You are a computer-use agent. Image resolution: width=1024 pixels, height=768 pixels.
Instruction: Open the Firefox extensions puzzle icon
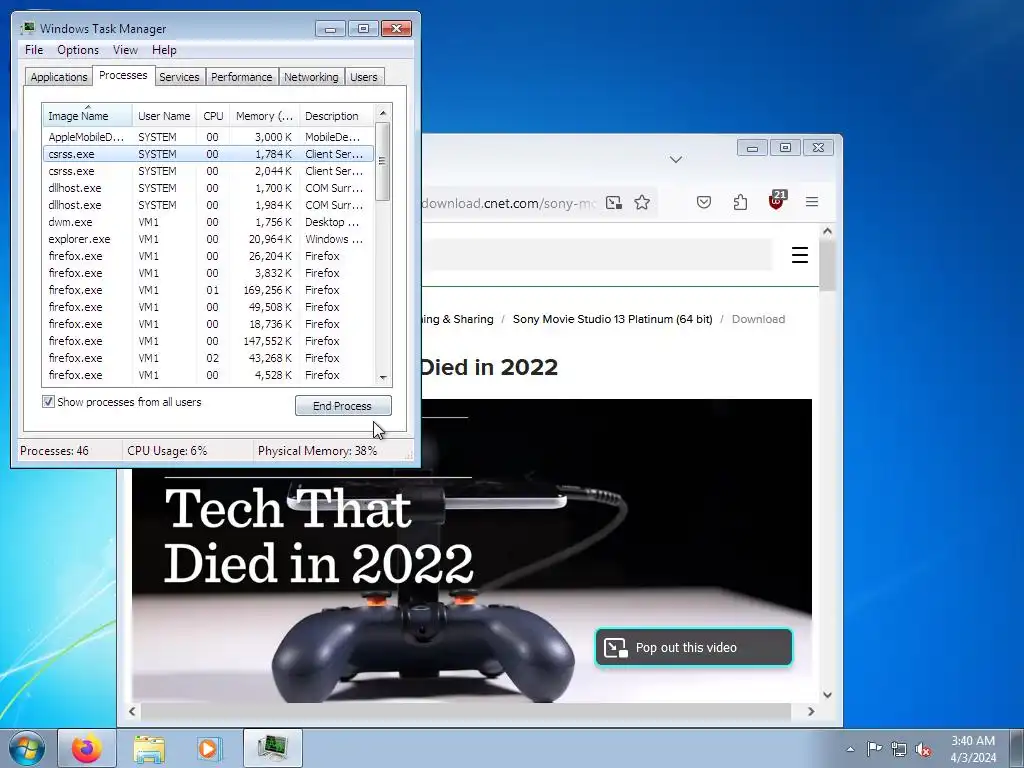tap(740, 202)
